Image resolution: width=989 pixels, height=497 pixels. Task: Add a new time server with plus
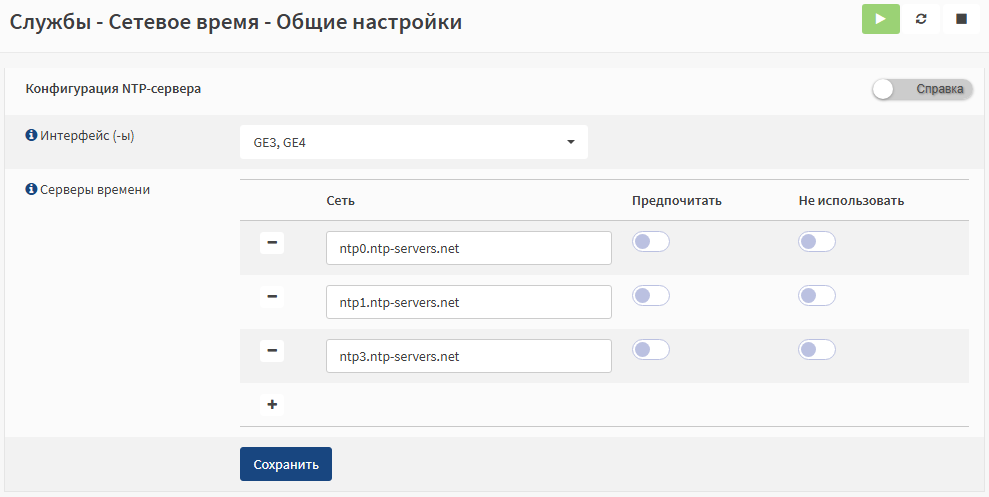(x=272, y=405)
